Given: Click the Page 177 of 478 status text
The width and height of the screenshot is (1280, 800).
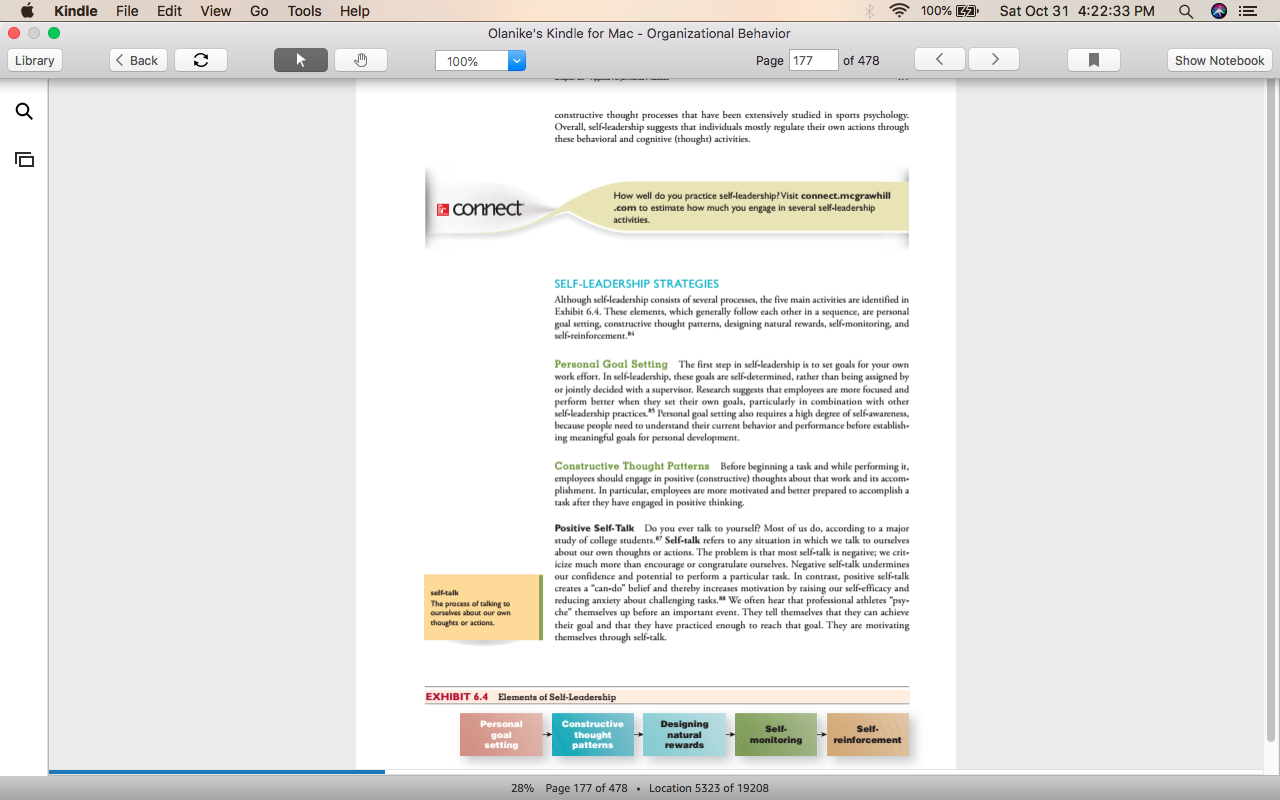Looking at the screenshot, I should click(586, 788).
